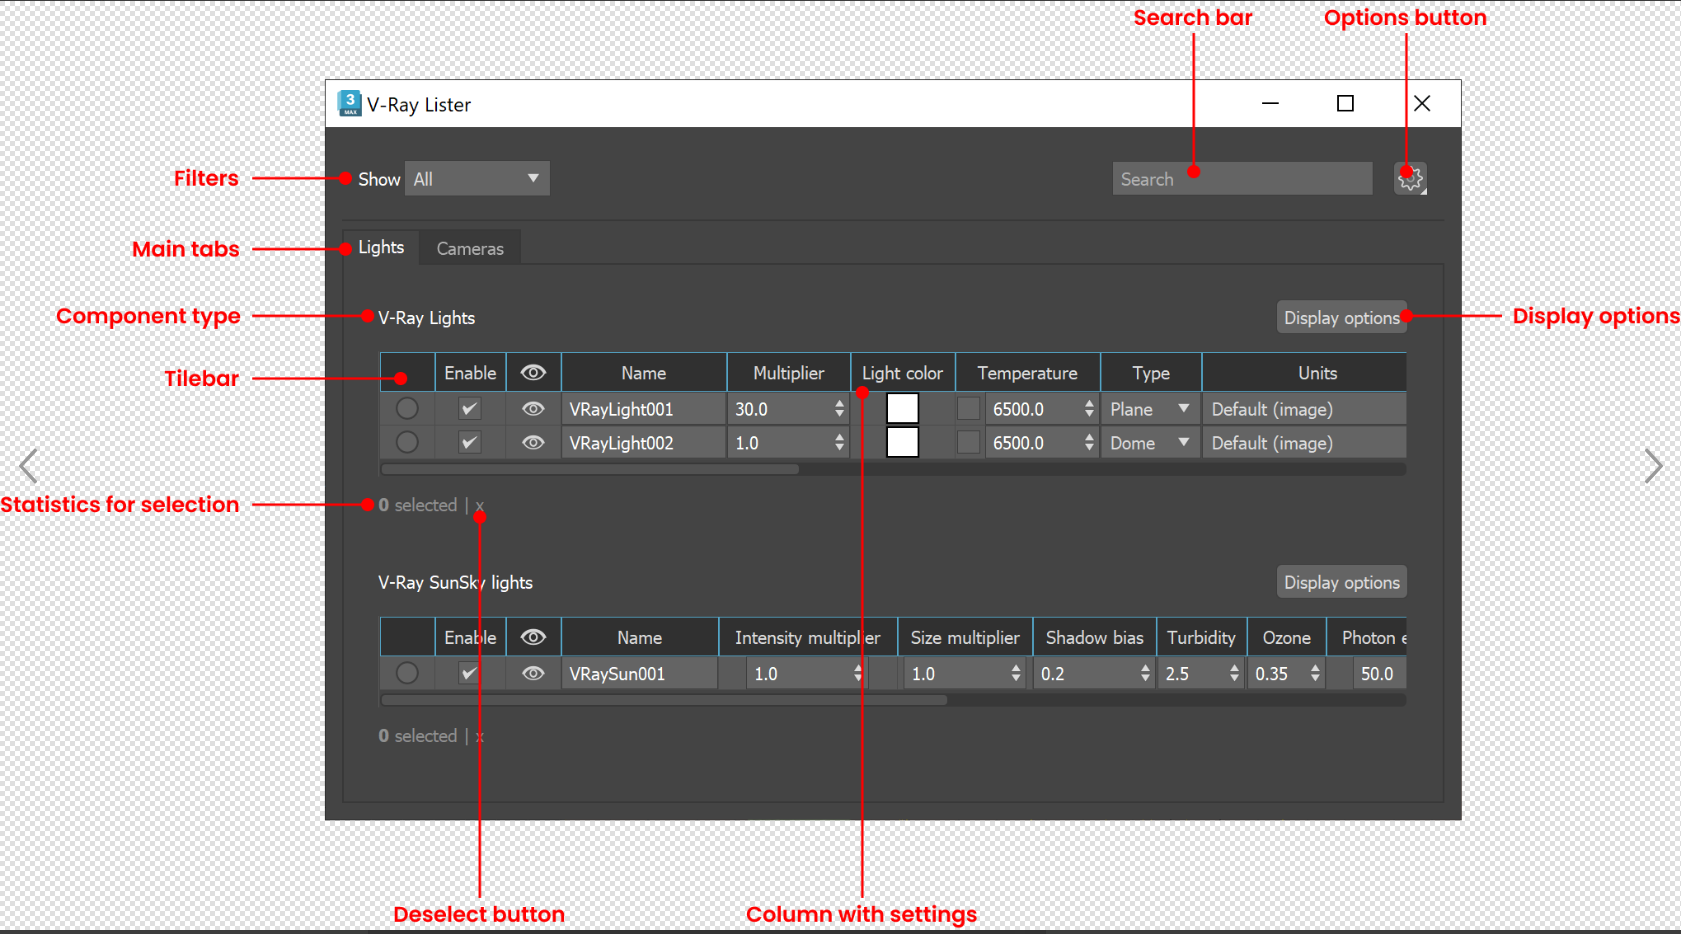The width and height of the screenshot is (1681, 934).
Task: Open Units dropdown for VRayLight001
Action: coord(1304,409)
